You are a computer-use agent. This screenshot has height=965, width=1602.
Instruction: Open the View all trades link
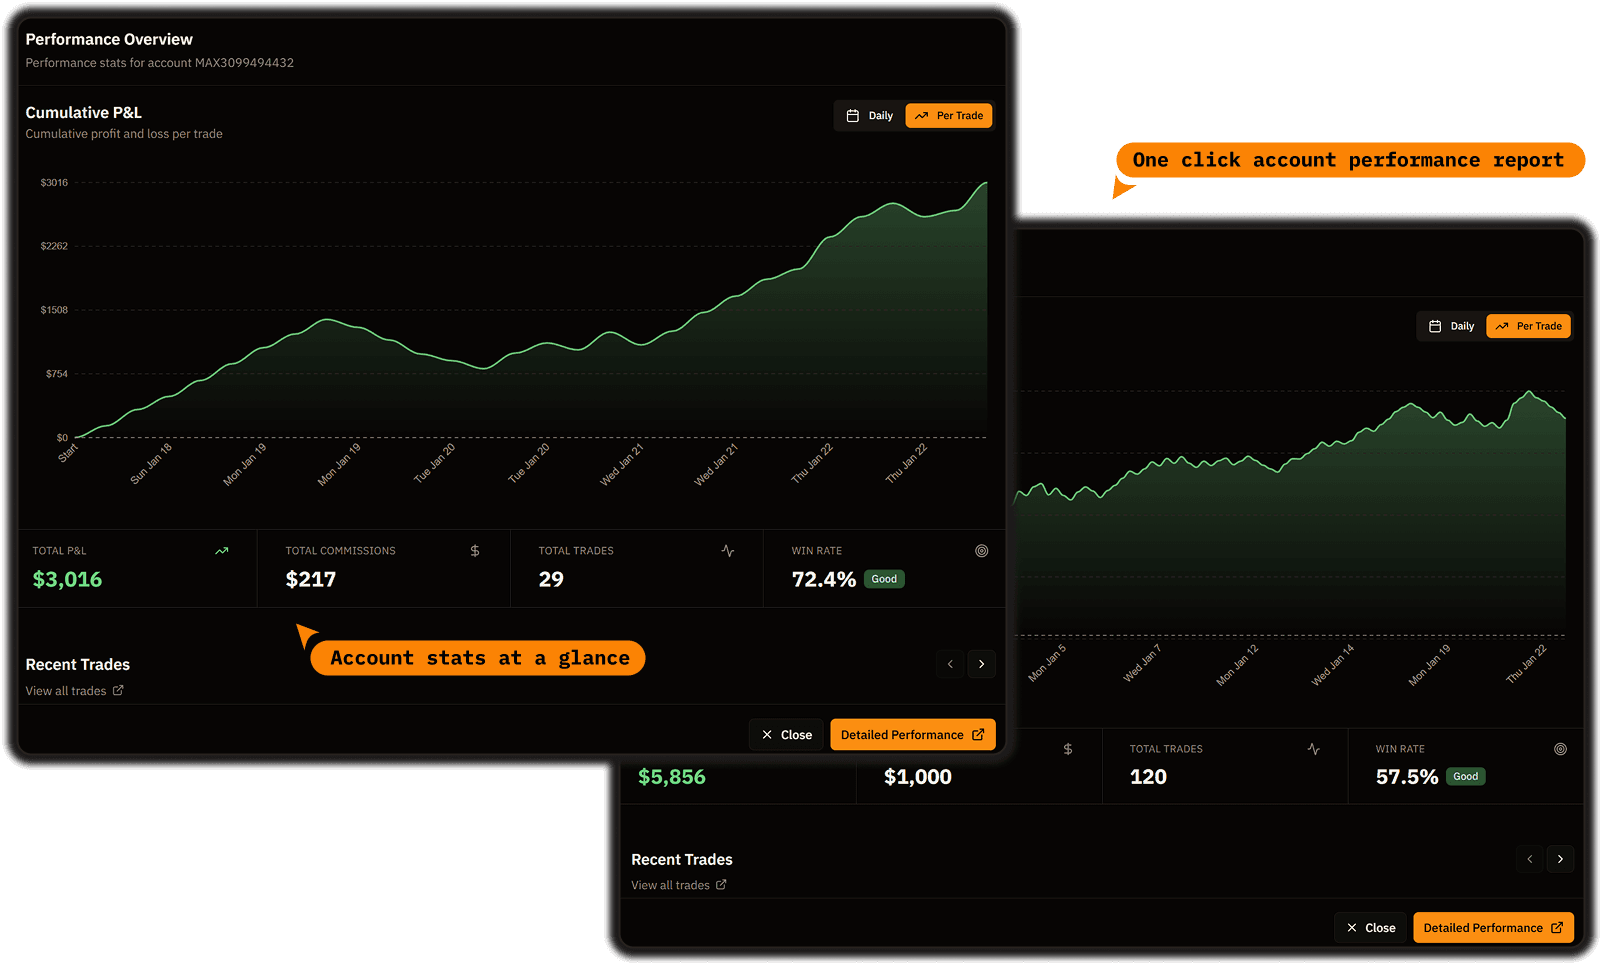point(66,690)
